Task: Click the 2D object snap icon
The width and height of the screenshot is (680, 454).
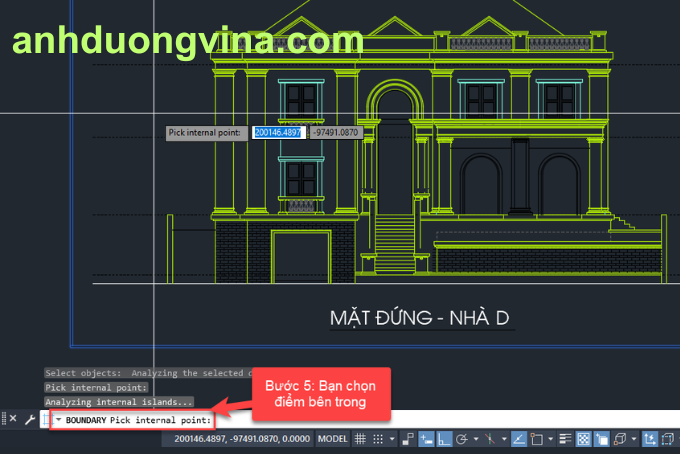Action: pos(536,439)
